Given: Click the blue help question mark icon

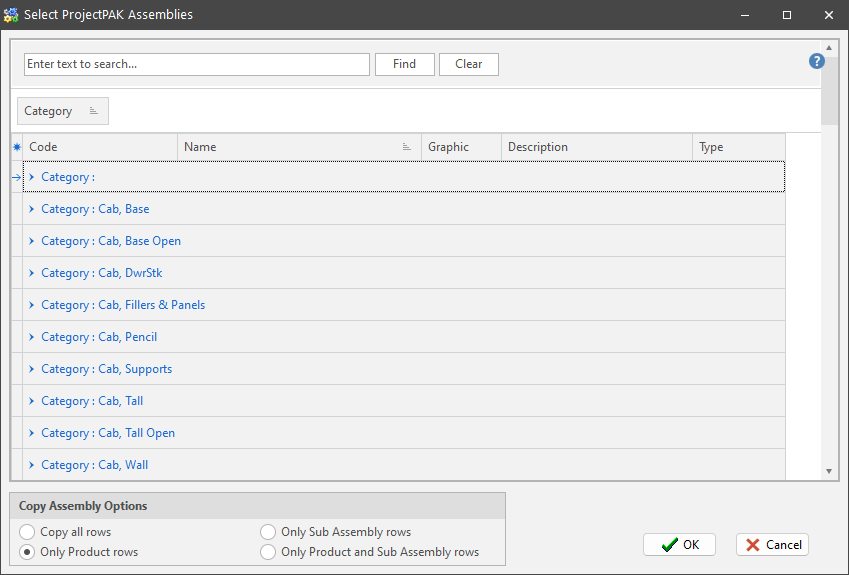Looking at the screenshot, I should click(x=816, y=62).
